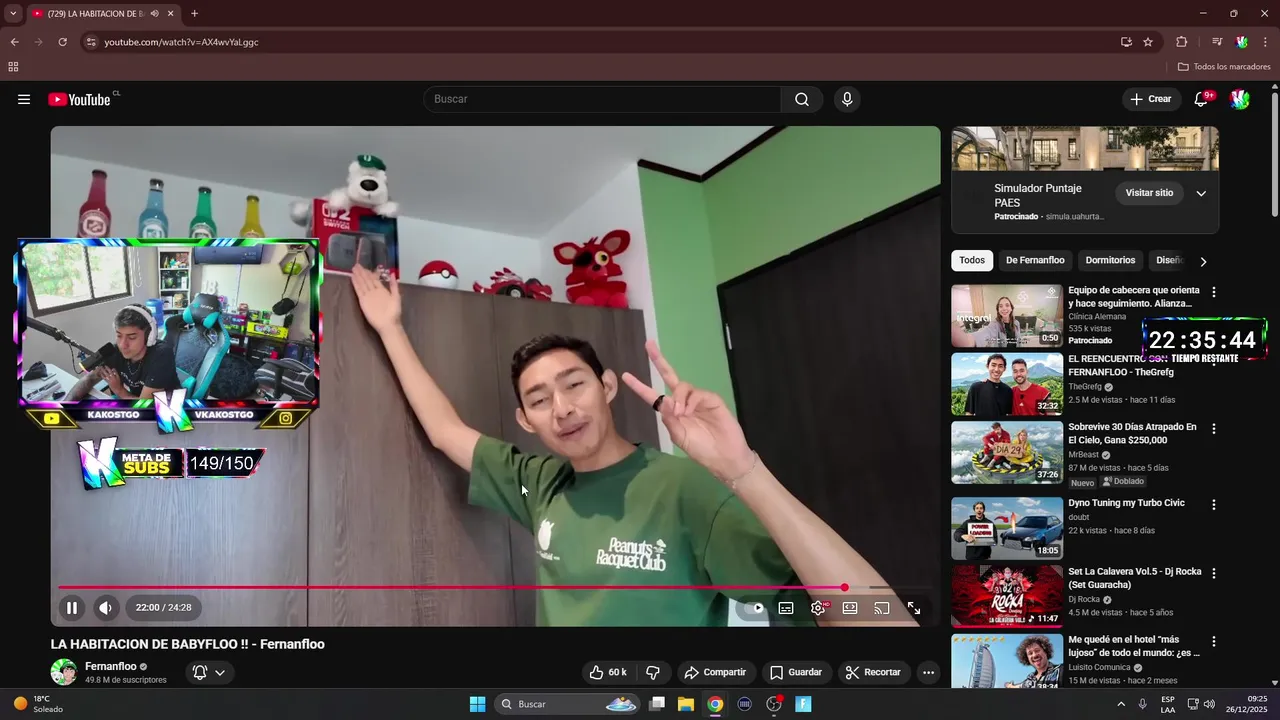Click the Crear button
This screenshot has width=1280, height=720.
1150,99
